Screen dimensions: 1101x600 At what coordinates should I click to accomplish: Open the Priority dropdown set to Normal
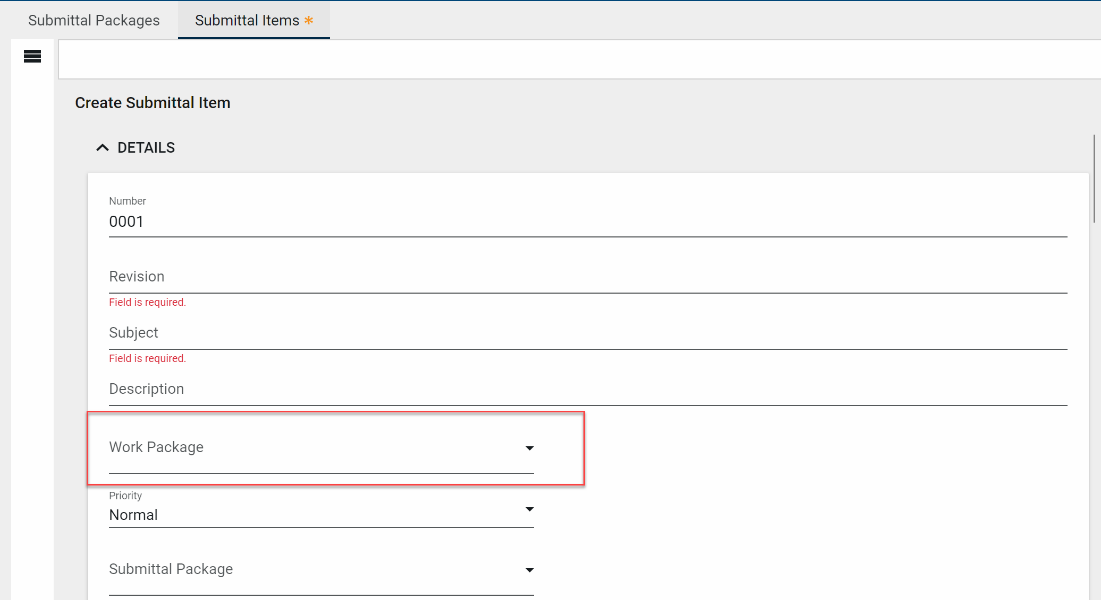pos(310,515)
